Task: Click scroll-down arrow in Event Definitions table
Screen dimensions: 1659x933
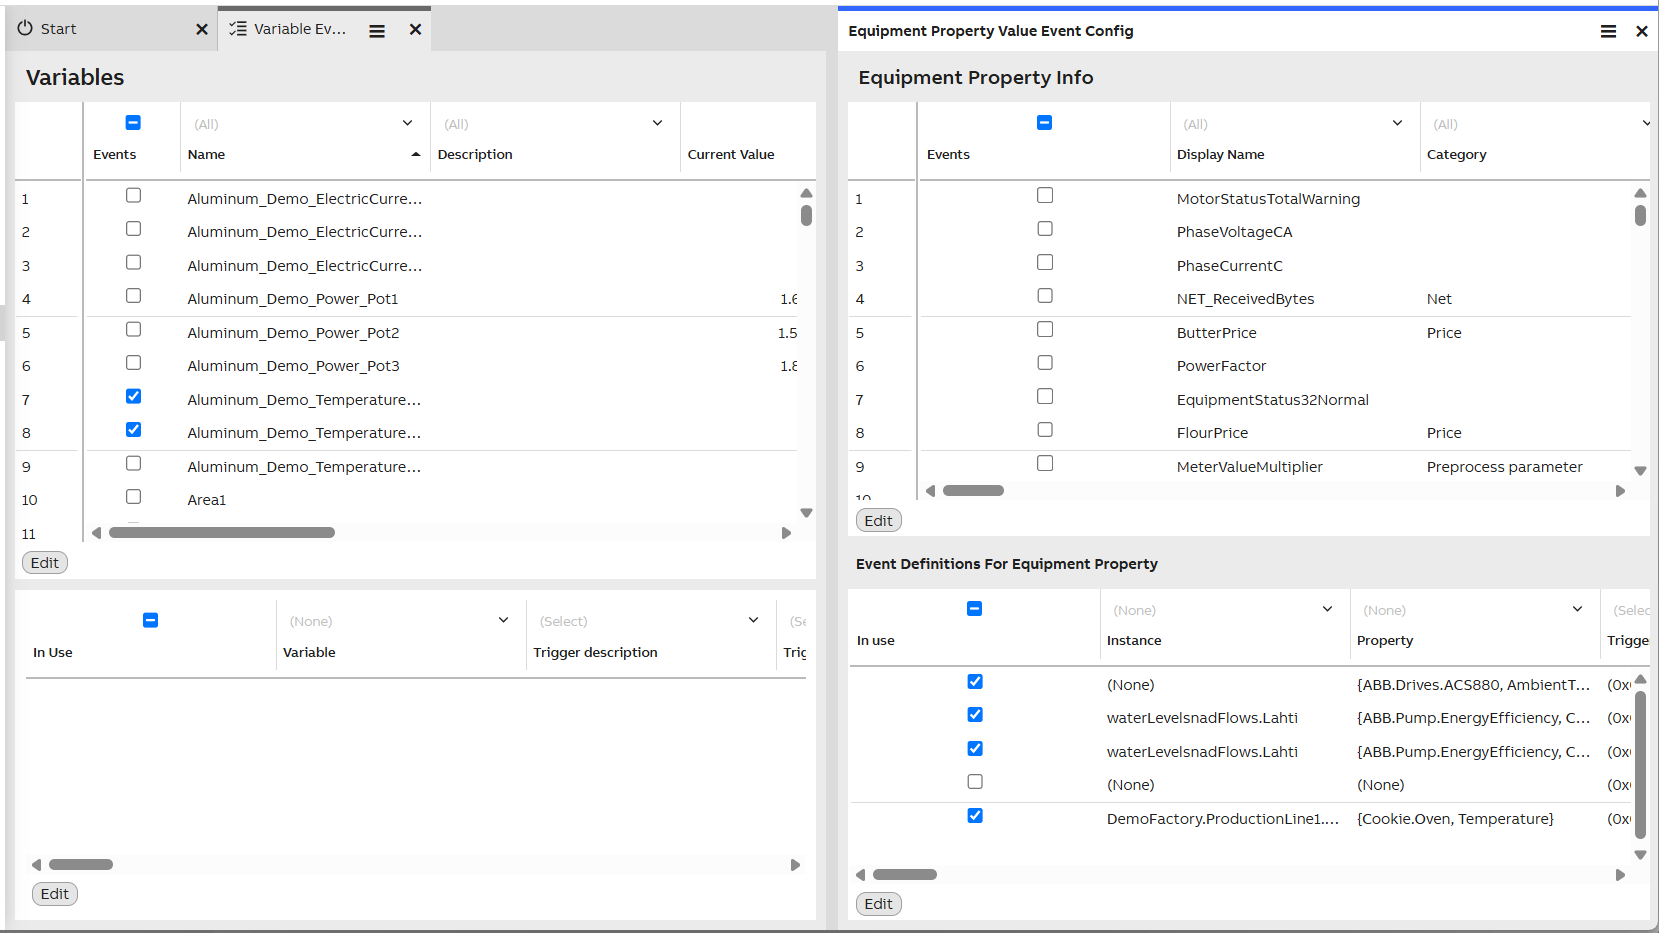Action: tap(1640, 855)
